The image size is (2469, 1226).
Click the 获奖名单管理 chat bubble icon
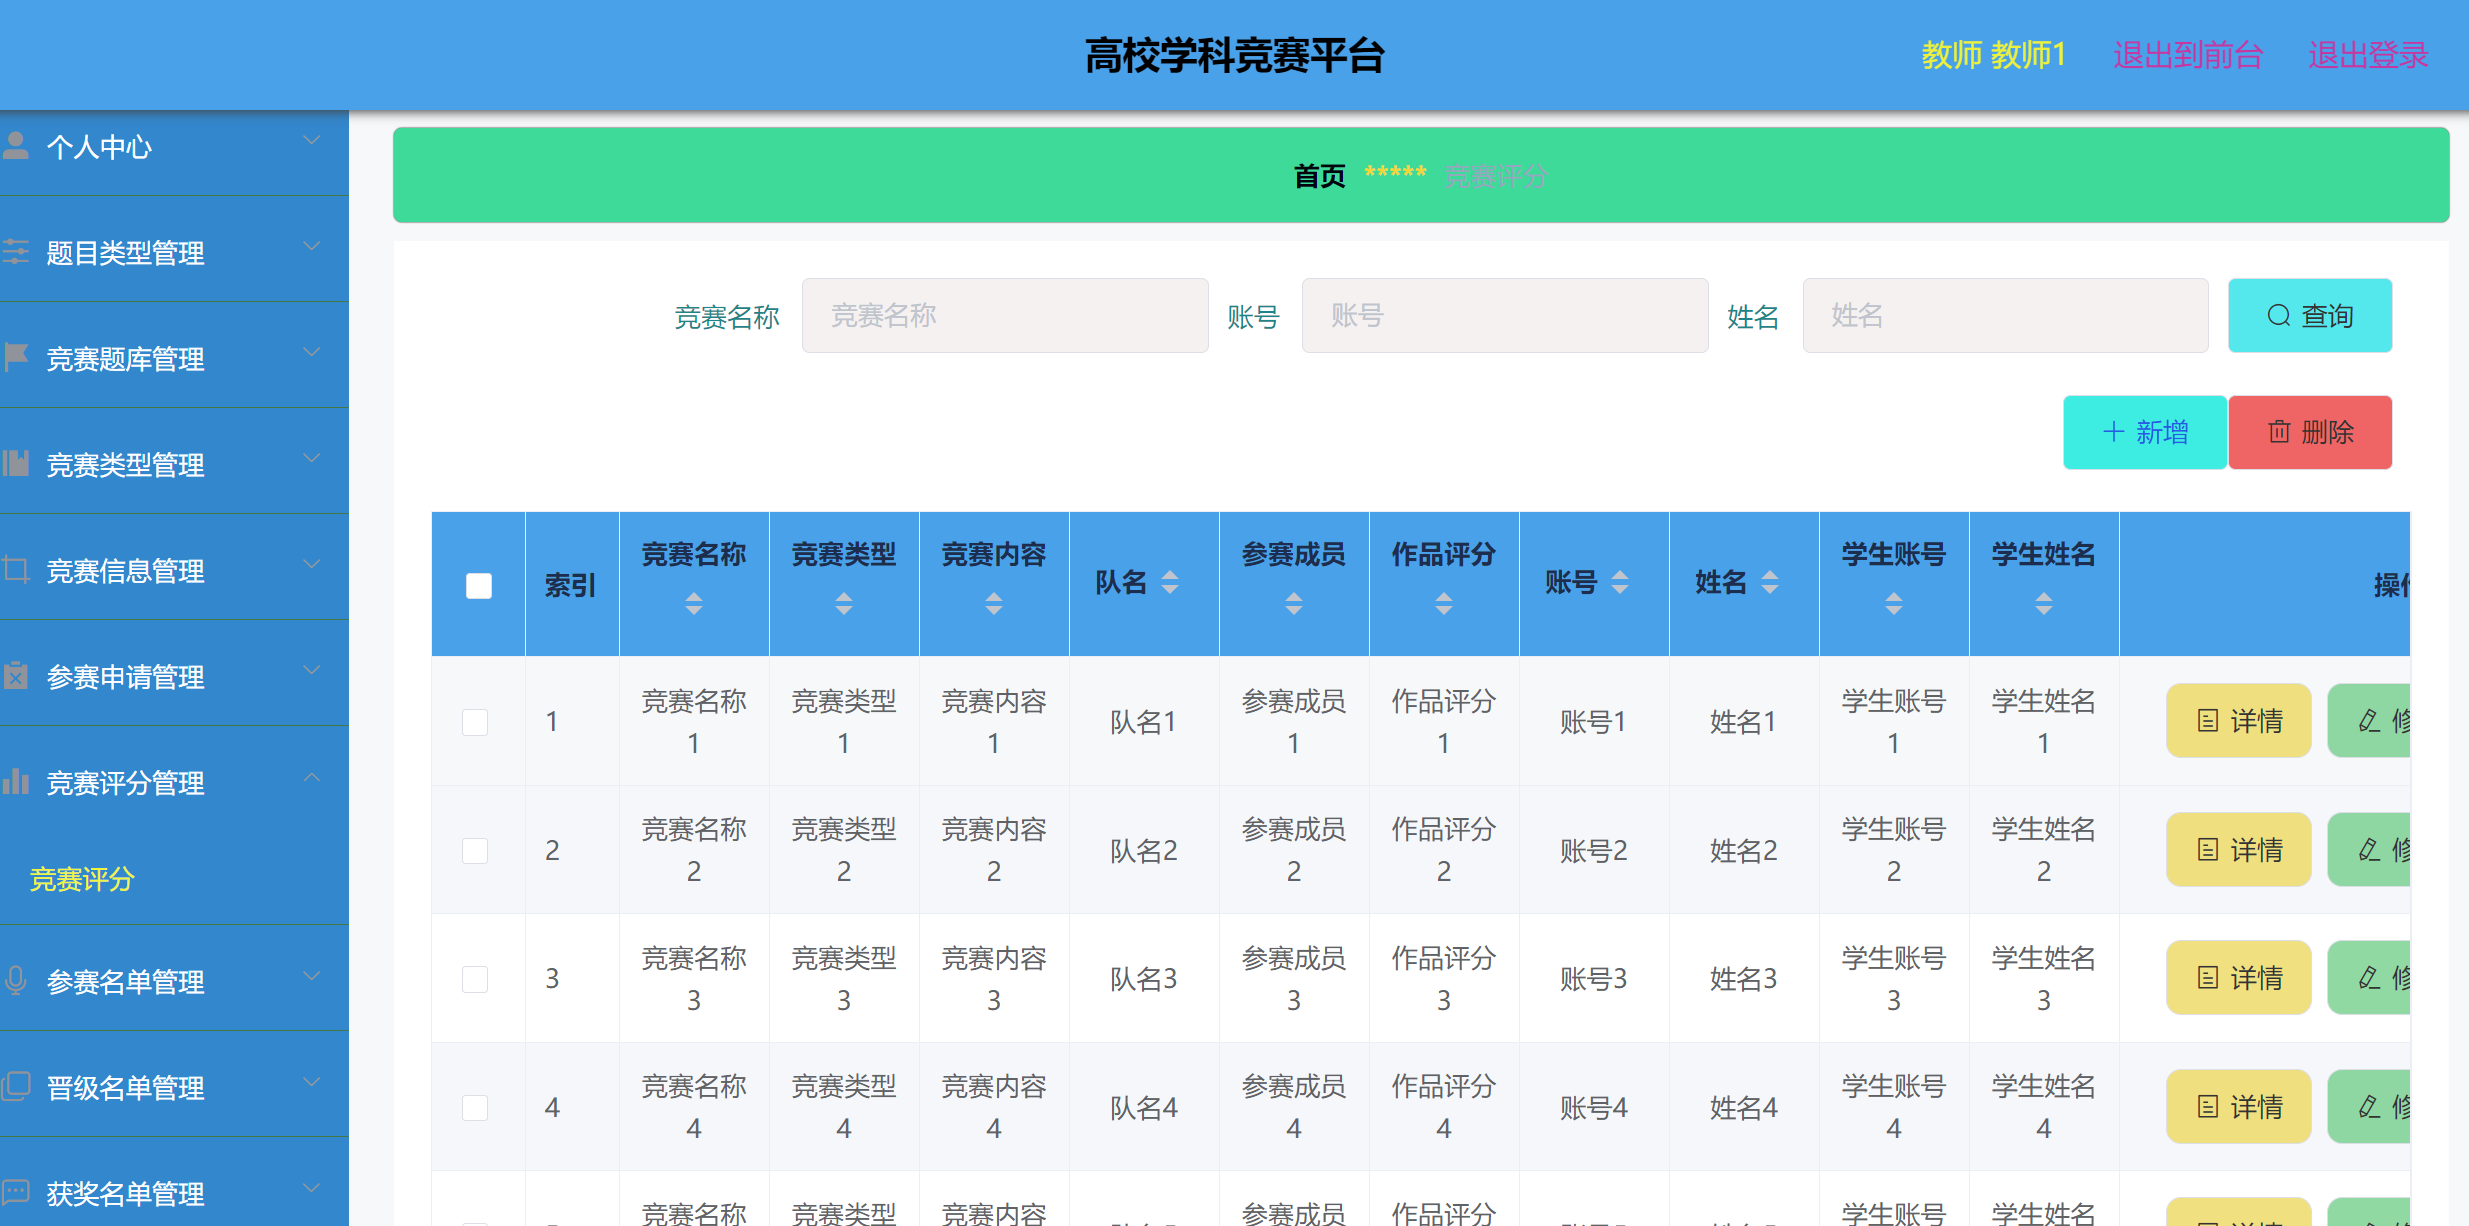click(15, 1192)
